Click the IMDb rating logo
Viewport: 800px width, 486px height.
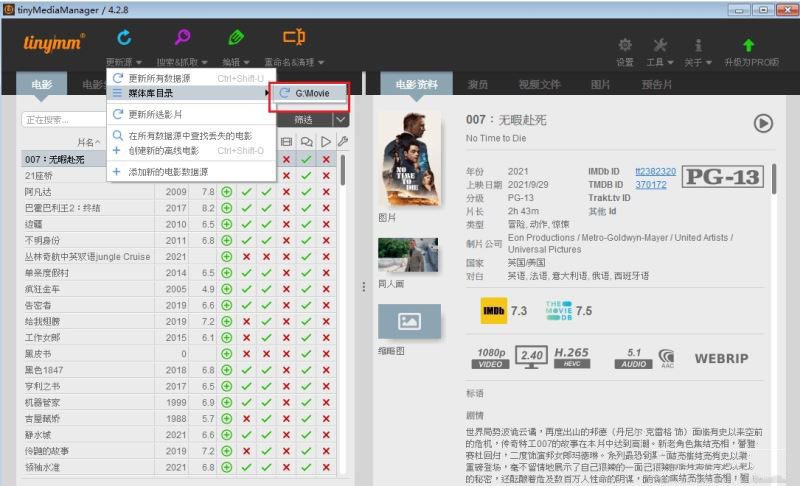[x=493, y=311]
